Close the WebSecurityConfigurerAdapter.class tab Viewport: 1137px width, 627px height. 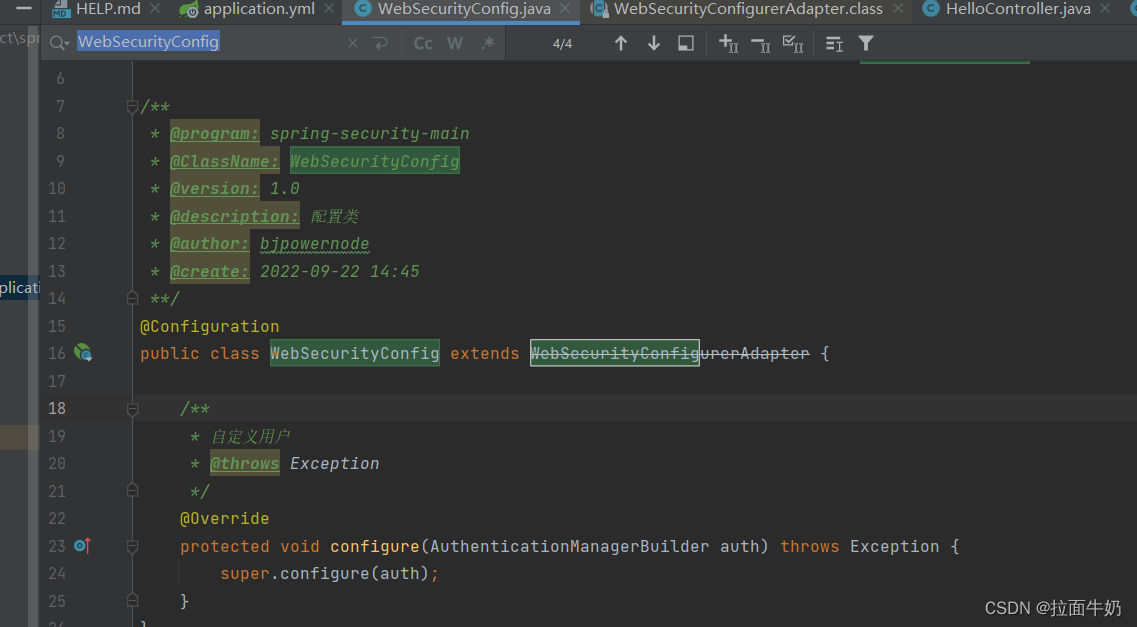(x=898, y=9)
